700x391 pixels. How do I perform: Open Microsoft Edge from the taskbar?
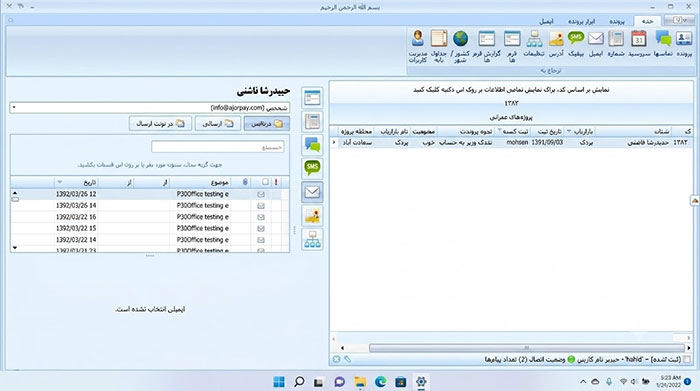tap(380, 382)
